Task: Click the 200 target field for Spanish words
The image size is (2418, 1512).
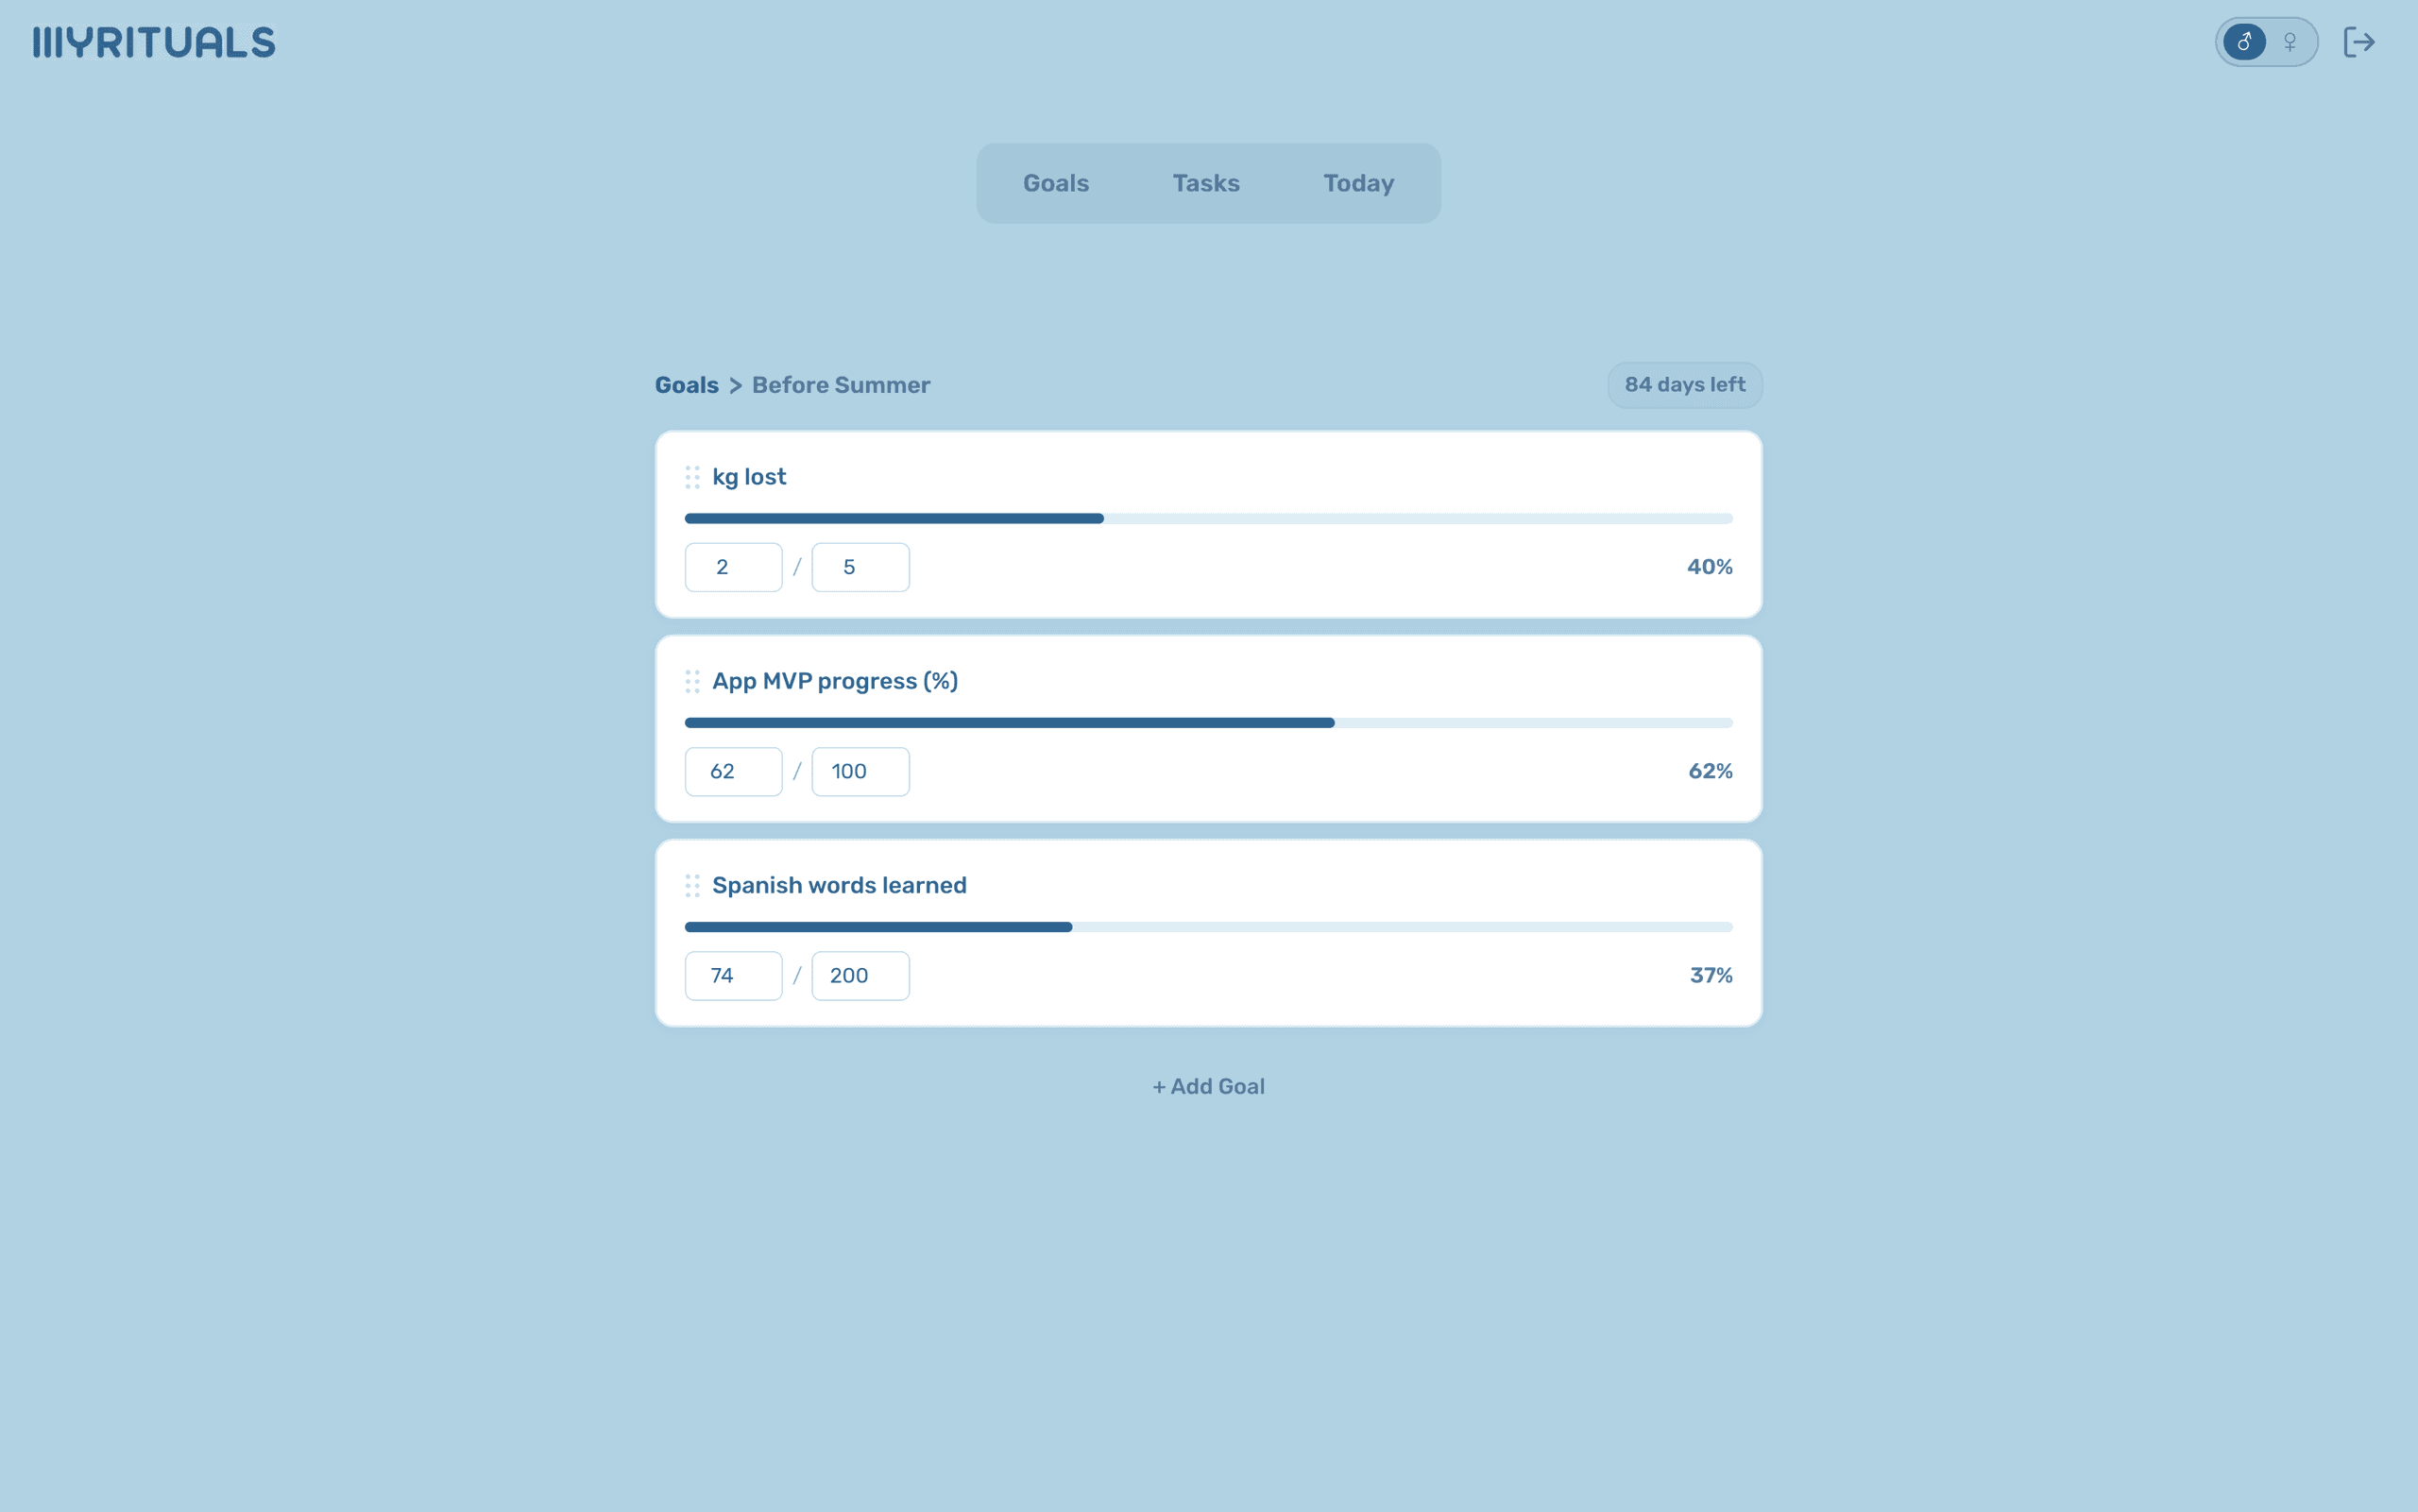Action: click(860, 975)
